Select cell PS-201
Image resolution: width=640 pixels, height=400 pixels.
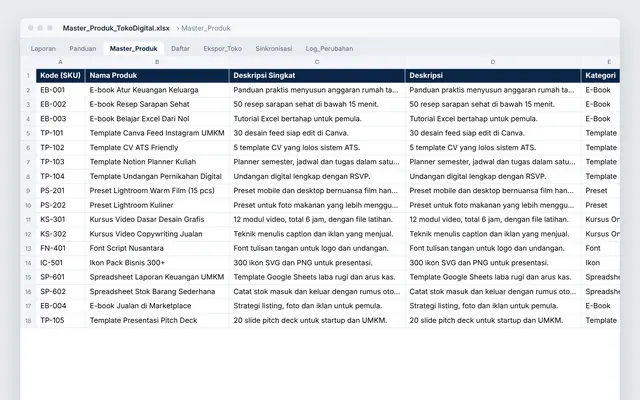(60, 191)
